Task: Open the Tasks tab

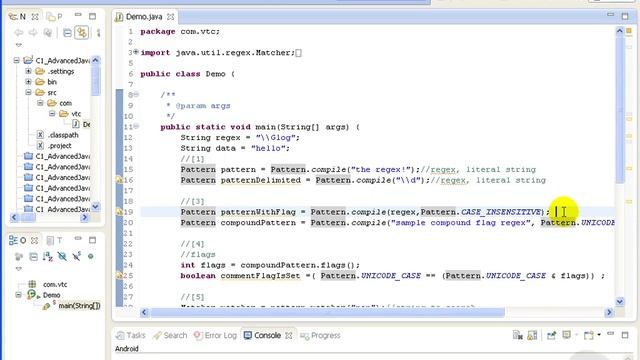Action: click(131, 336)
